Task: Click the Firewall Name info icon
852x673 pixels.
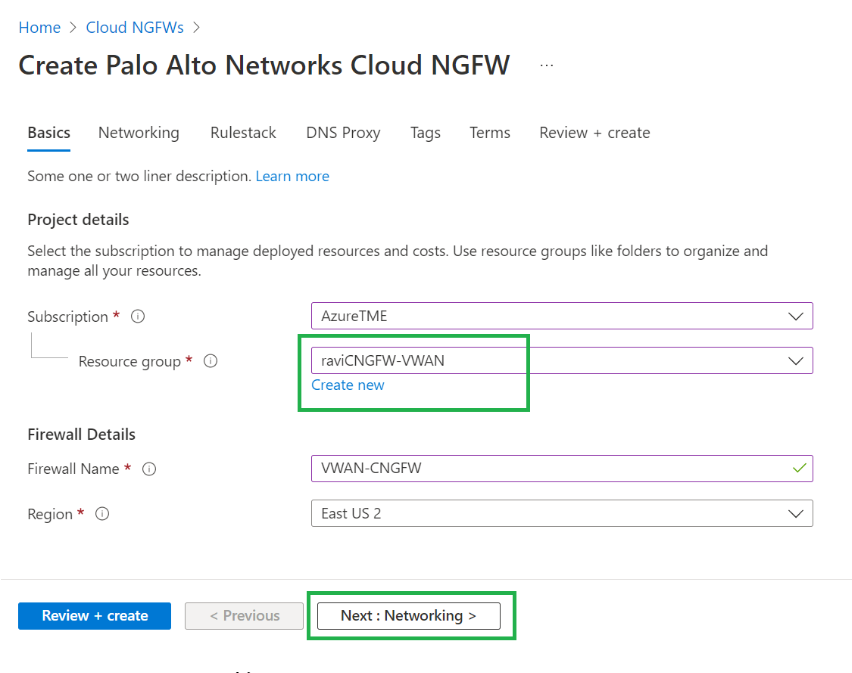Action: tap(149, 469)
